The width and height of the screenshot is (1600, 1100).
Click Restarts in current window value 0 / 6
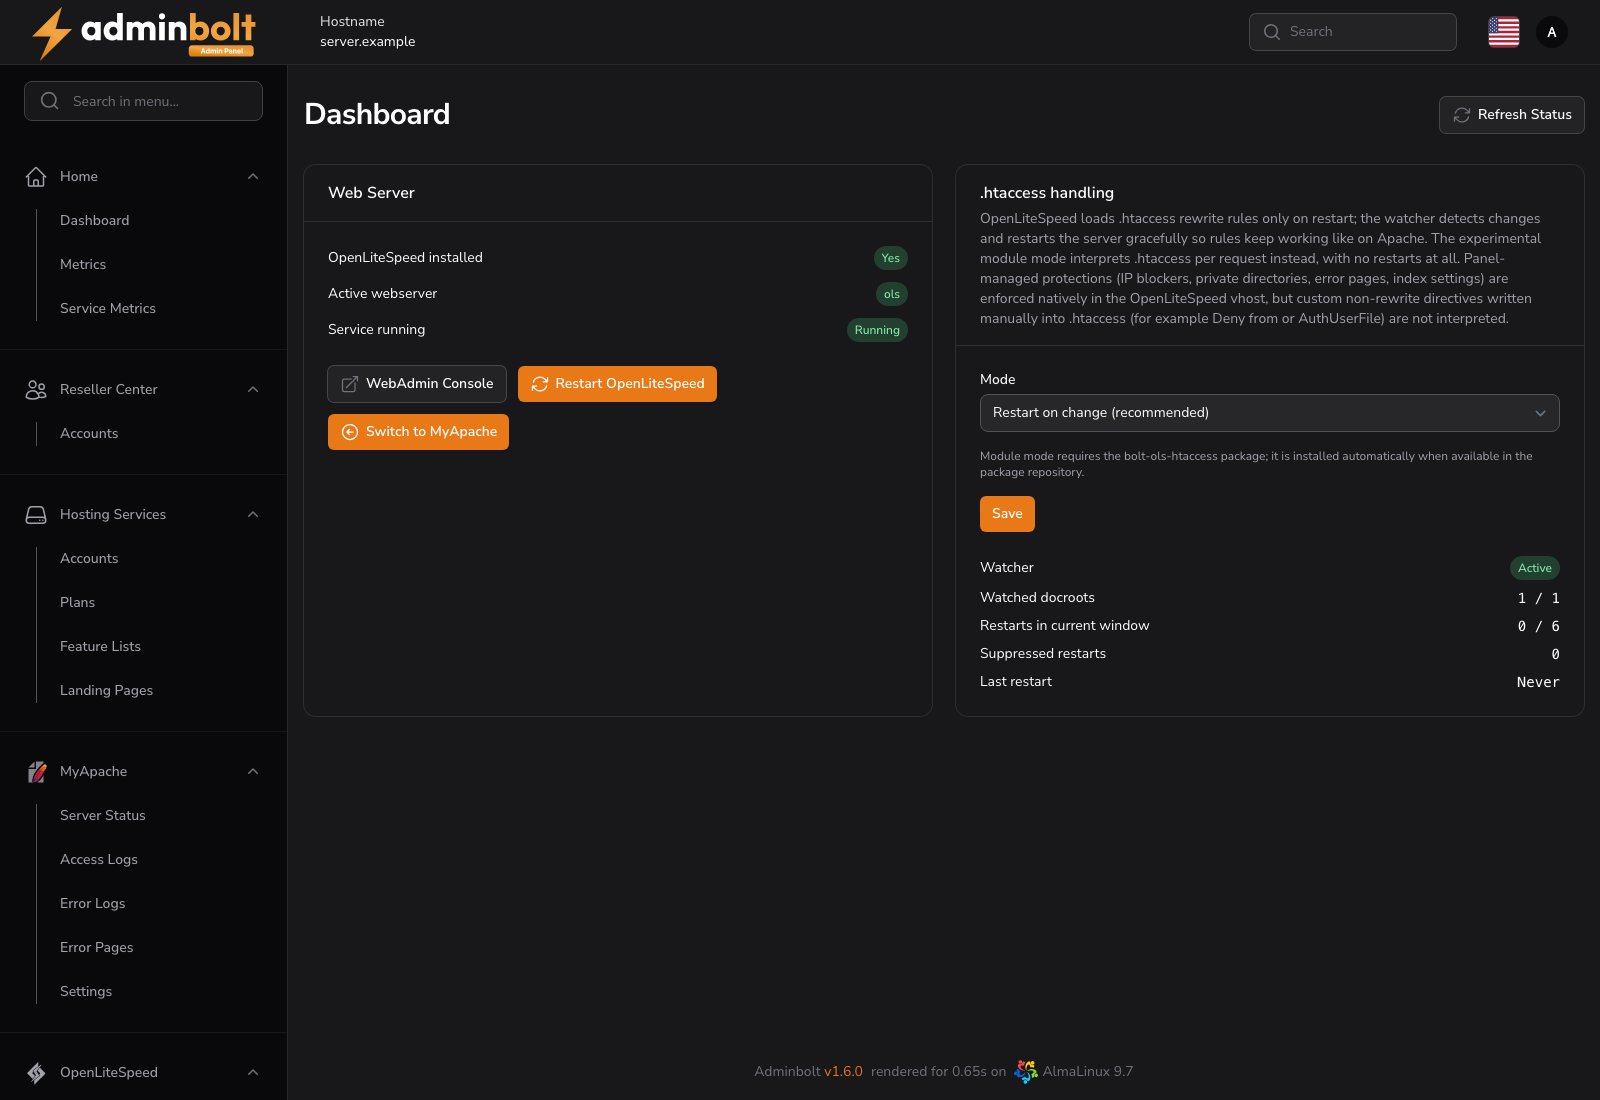(x=1538, y=626)
